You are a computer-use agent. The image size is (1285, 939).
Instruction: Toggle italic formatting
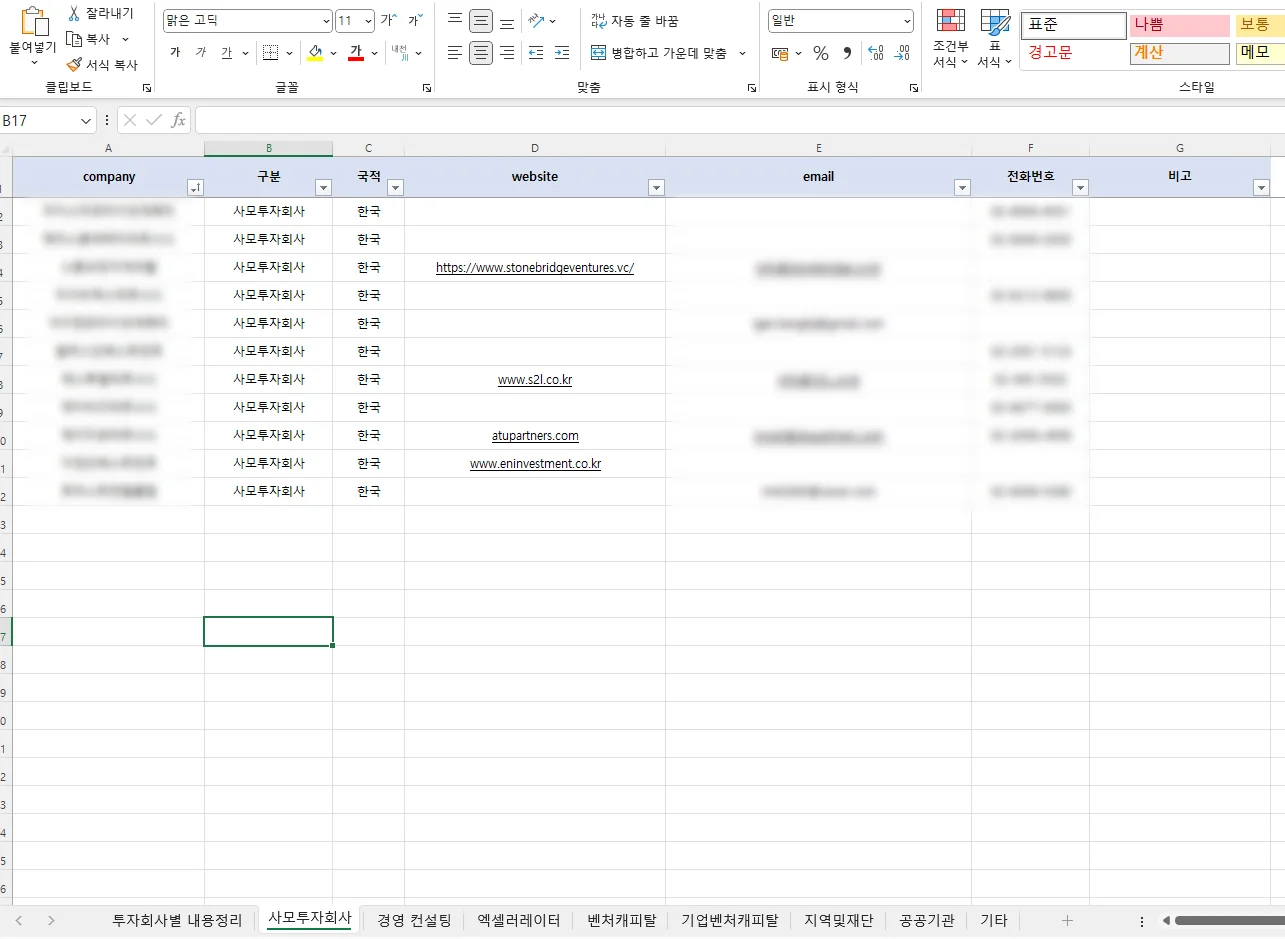coord(201,53)
